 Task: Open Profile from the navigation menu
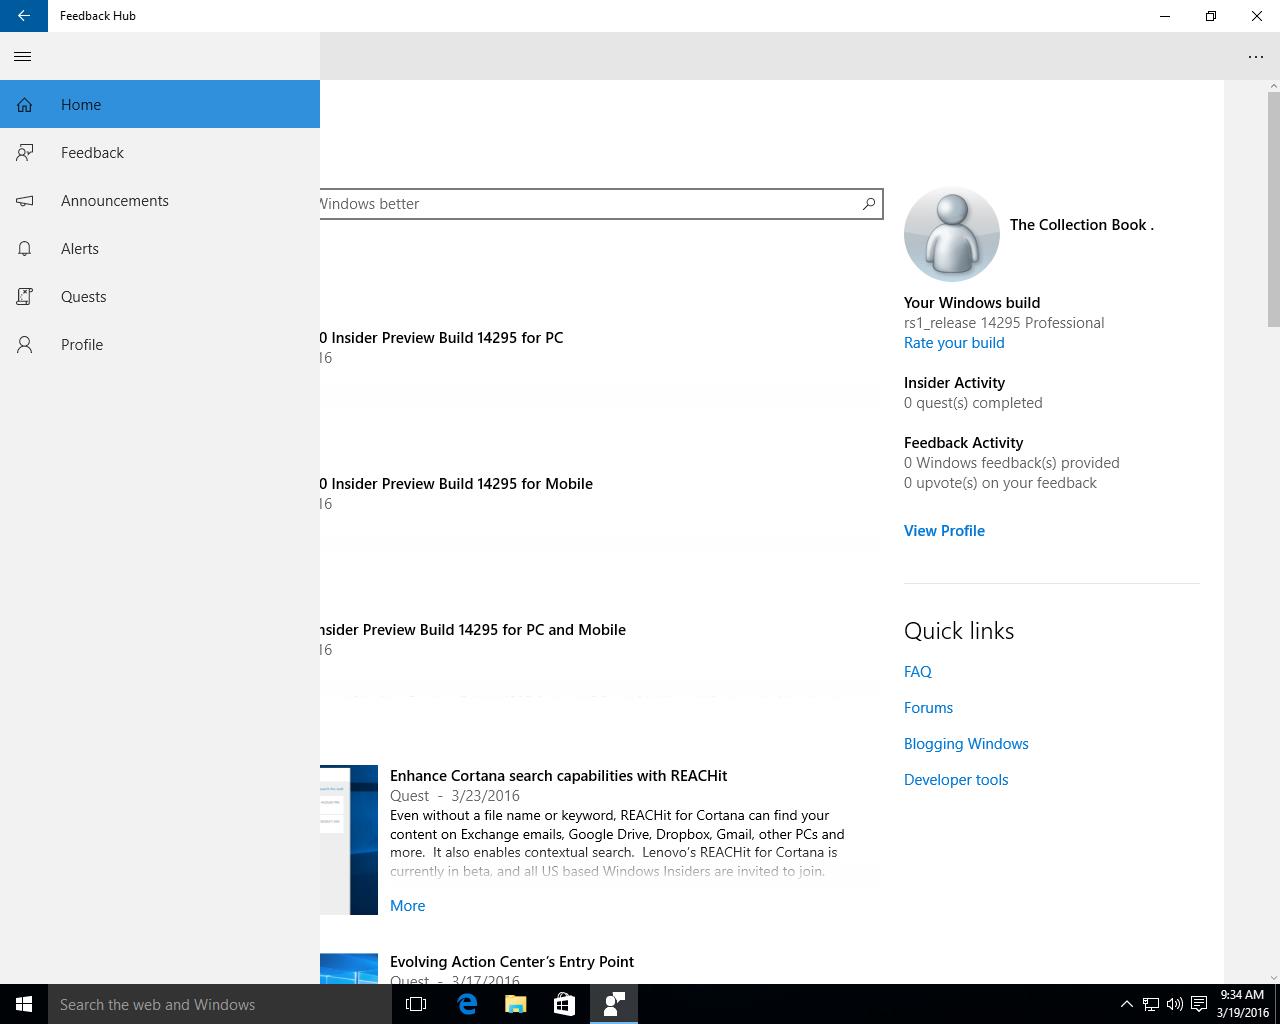click(x=160, y=344)
